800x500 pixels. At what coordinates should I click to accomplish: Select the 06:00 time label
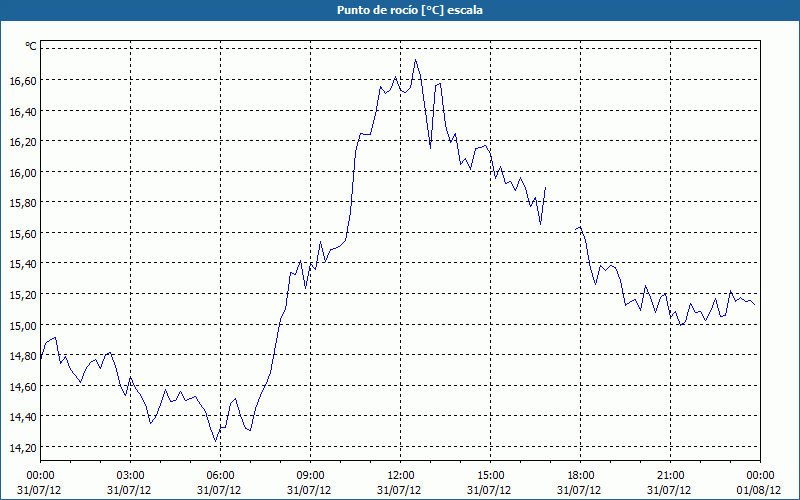(x=220, y=476)
